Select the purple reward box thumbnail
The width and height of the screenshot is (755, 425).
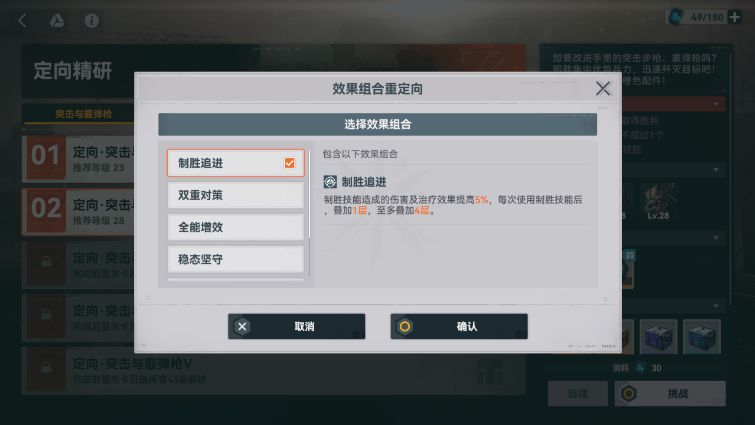(658, 336)
